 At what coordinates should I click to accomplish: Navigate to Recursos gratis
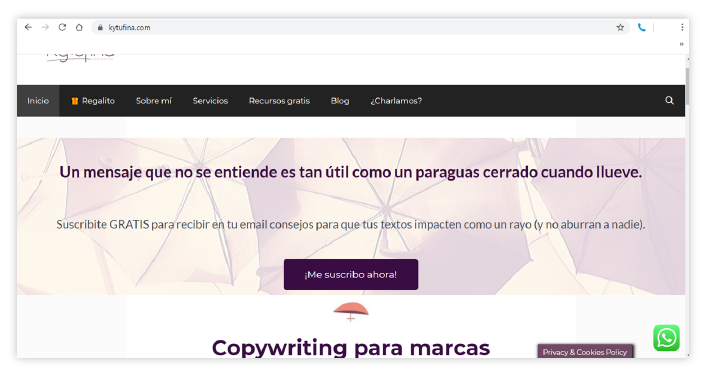pyautogui.click(x=279, y=101)
